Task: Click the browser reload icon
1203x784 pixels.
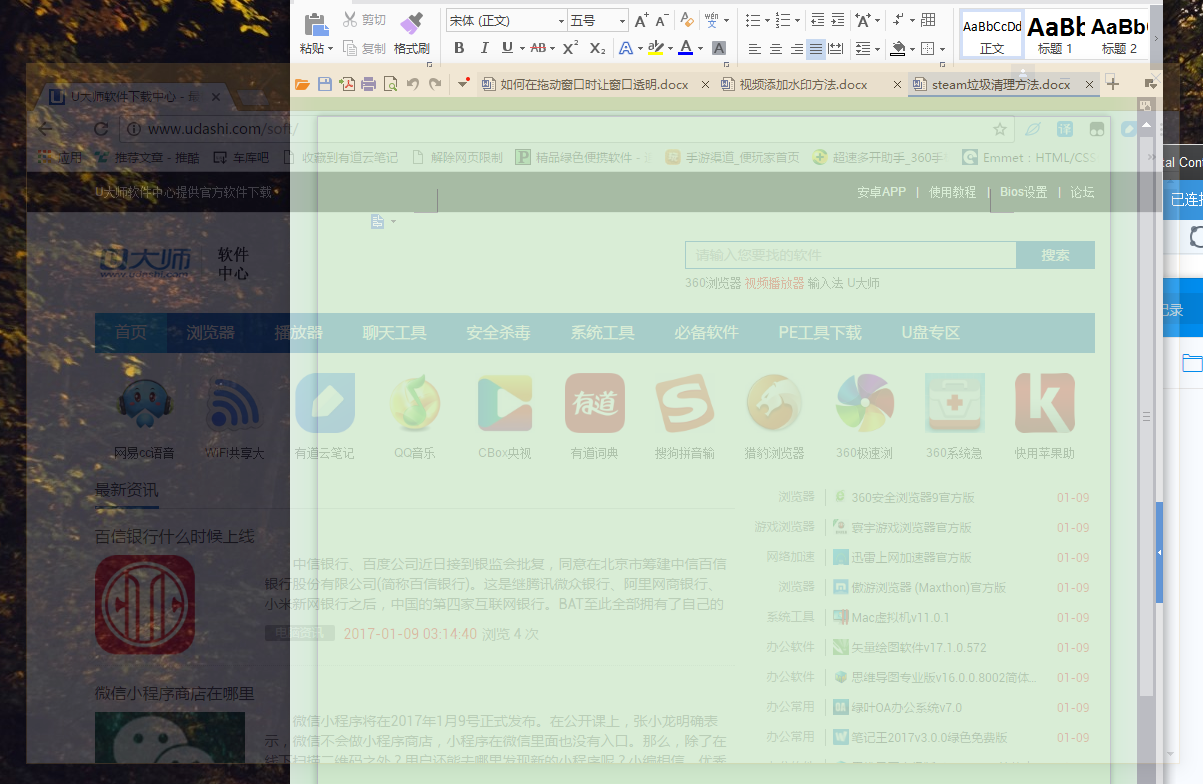Action: 101,129
